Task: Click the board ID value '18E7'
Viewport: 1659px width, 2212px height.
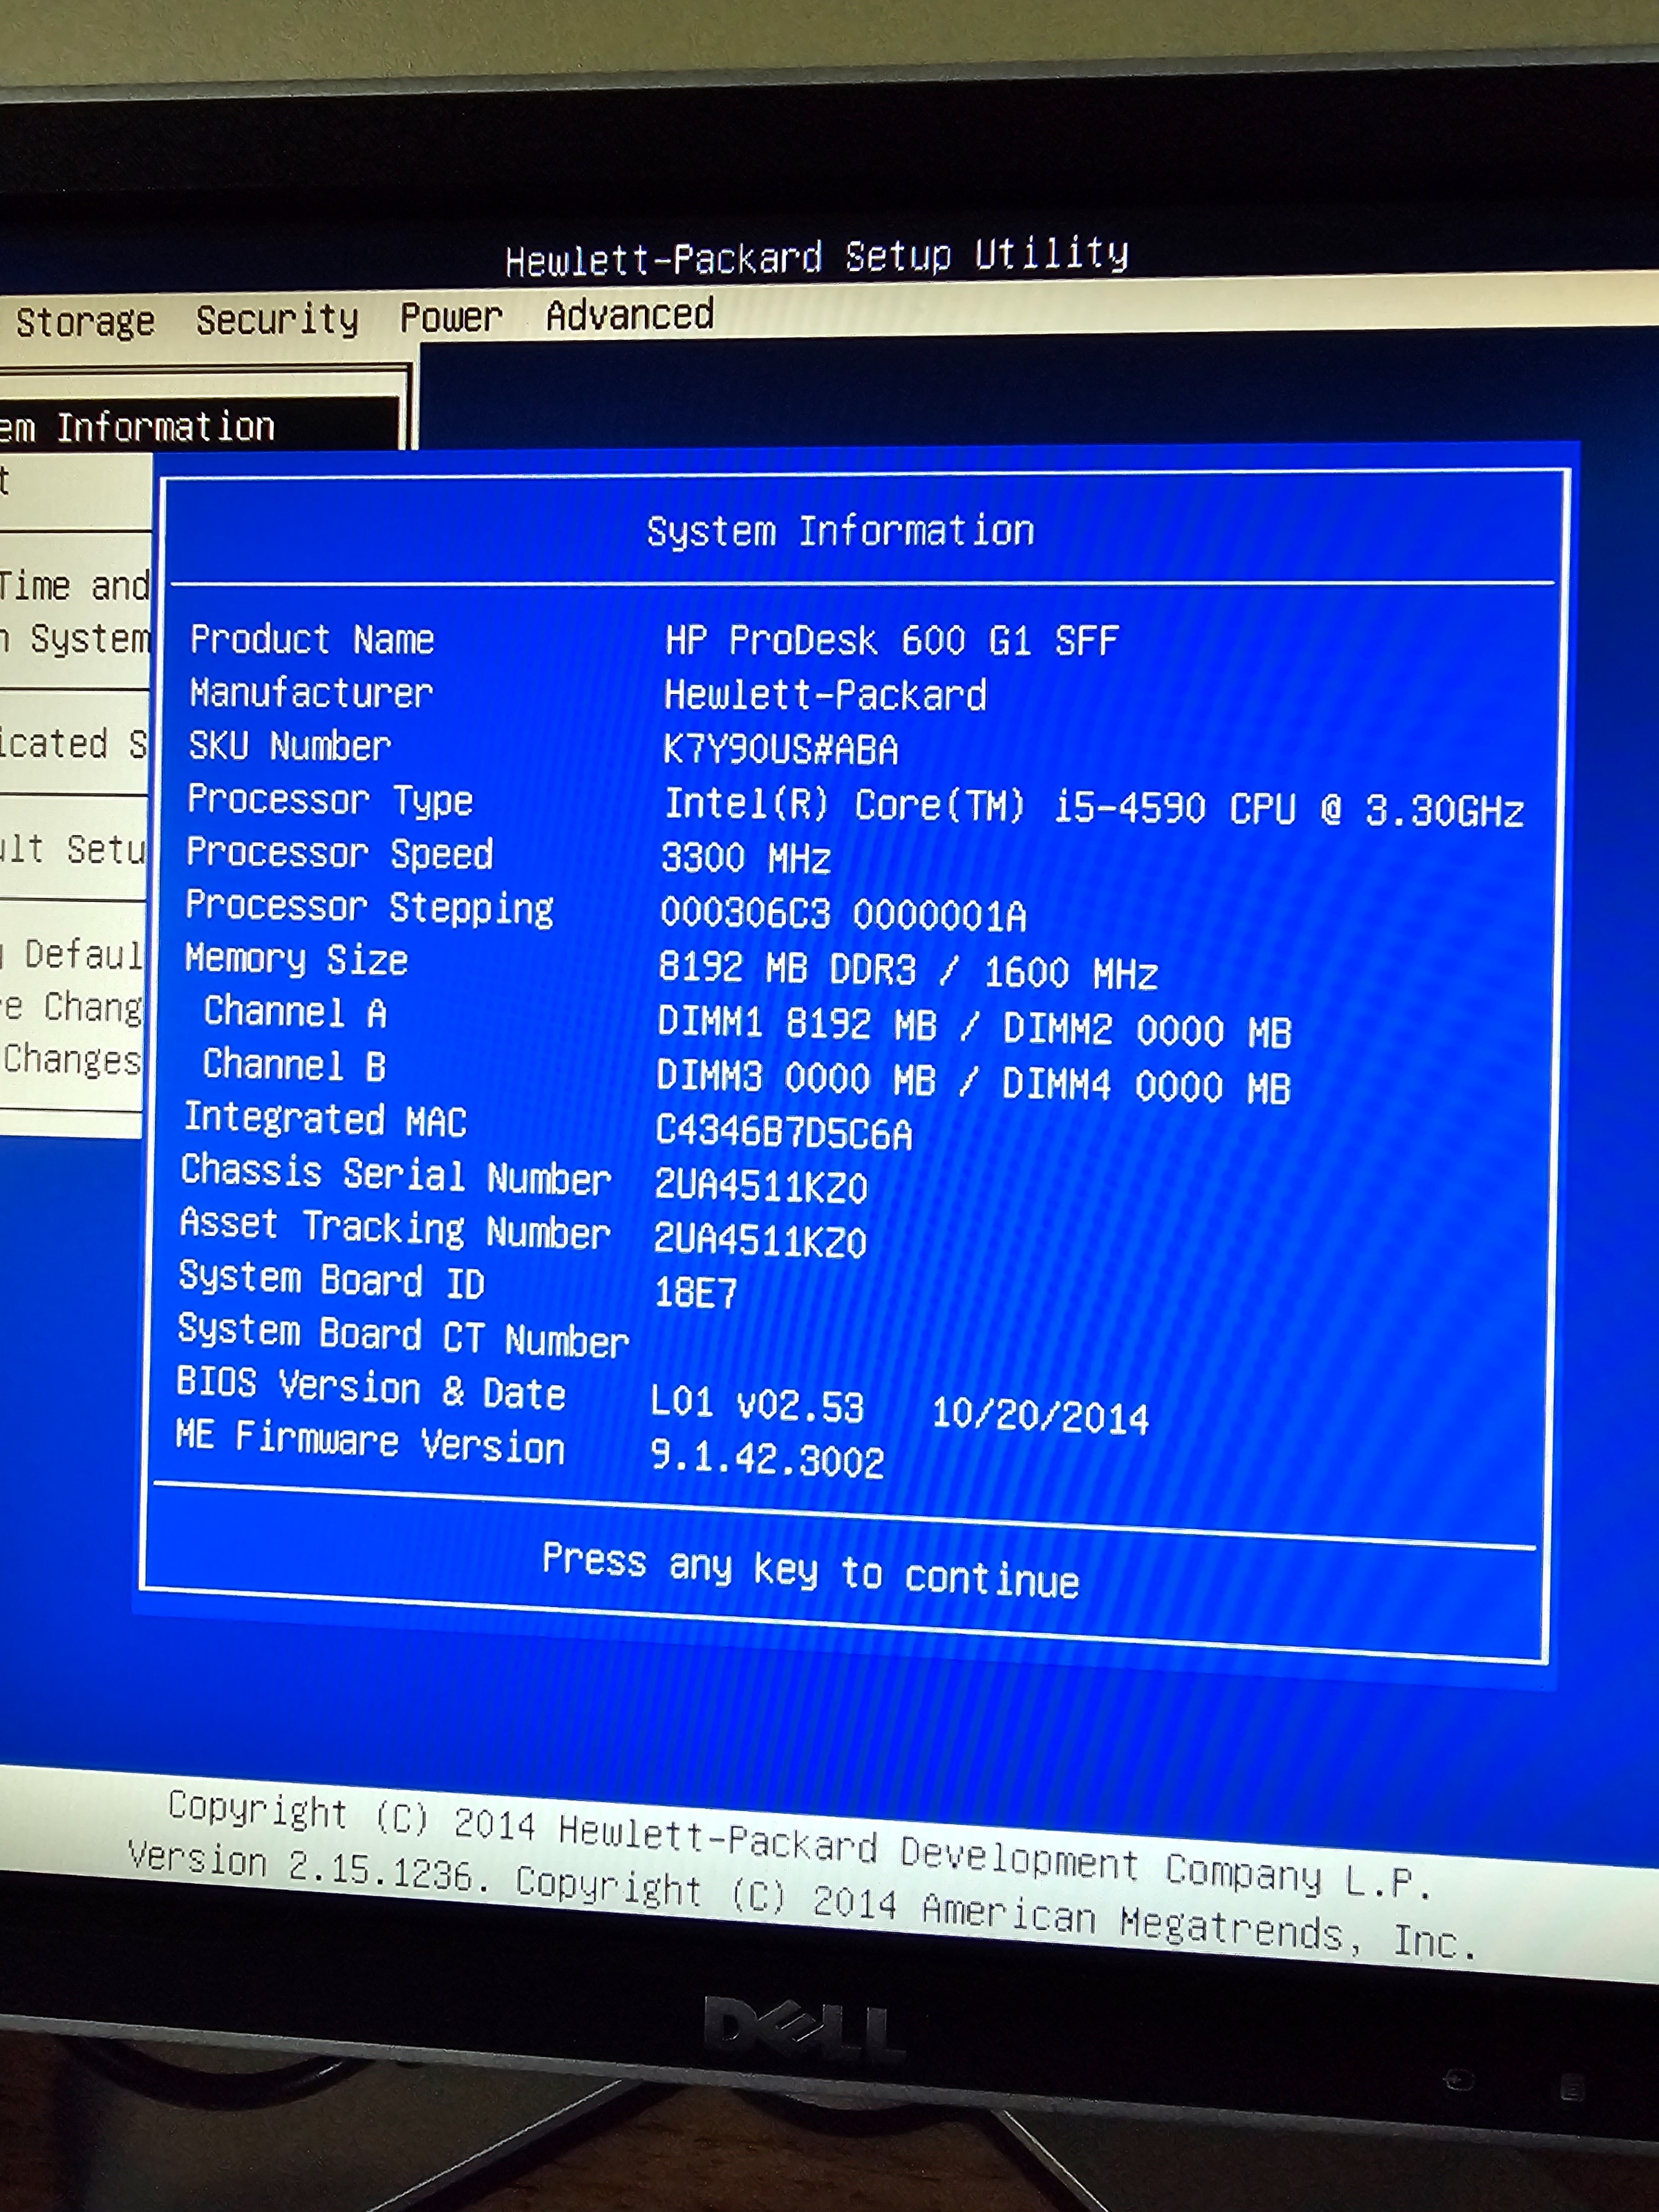Action: [695, 1293]
